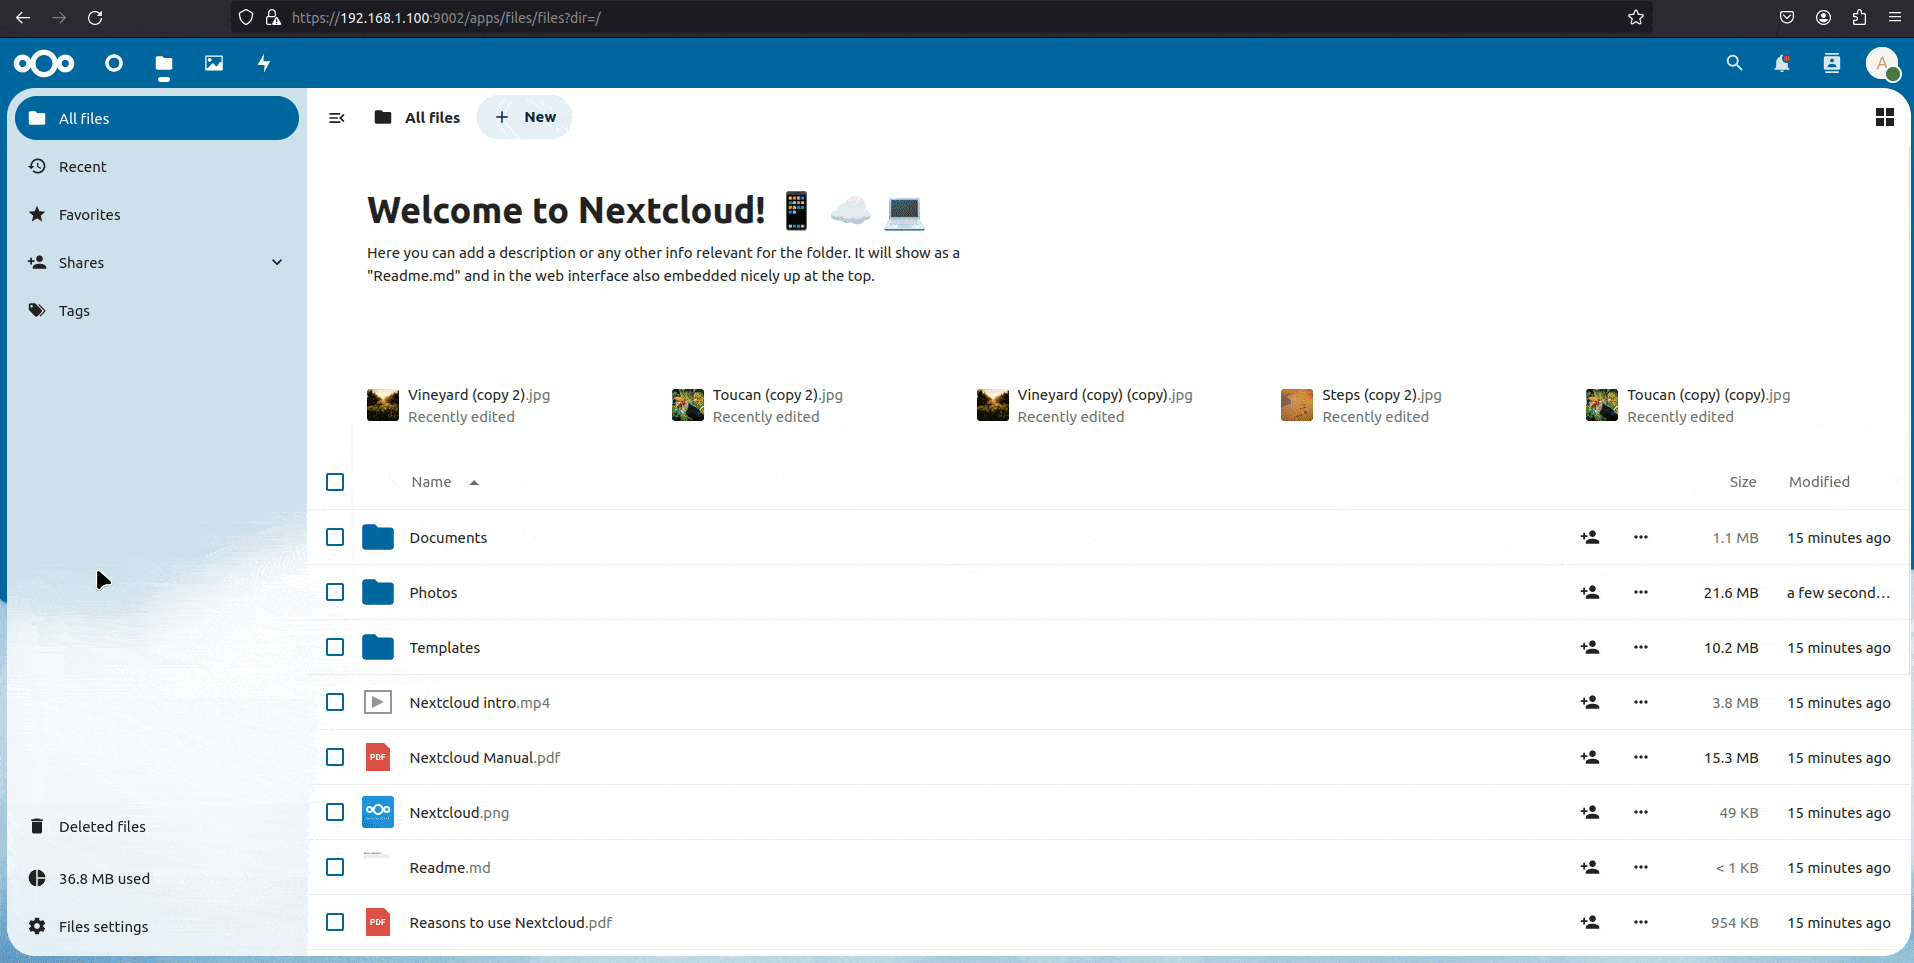
Task: Share Reasons to use Nextcloud.pdf
Action: coord(1590,922)
